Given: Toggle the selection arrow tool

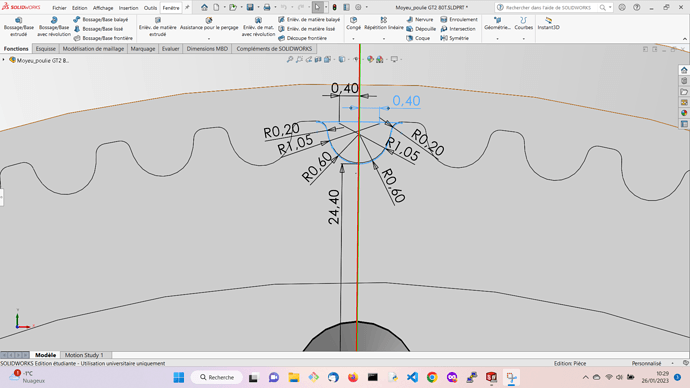Looking at the screenshot, I should pyautogui.click(x=317, y=7).
